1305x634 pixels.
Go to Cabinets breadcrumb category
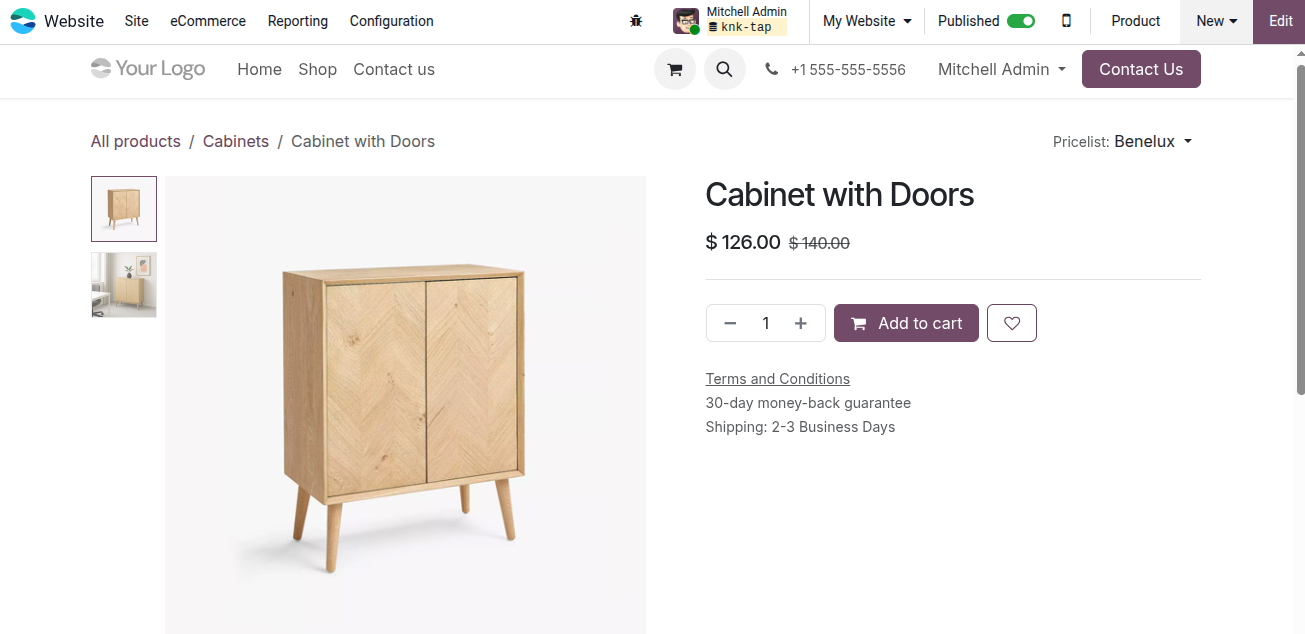coord(236,141)
